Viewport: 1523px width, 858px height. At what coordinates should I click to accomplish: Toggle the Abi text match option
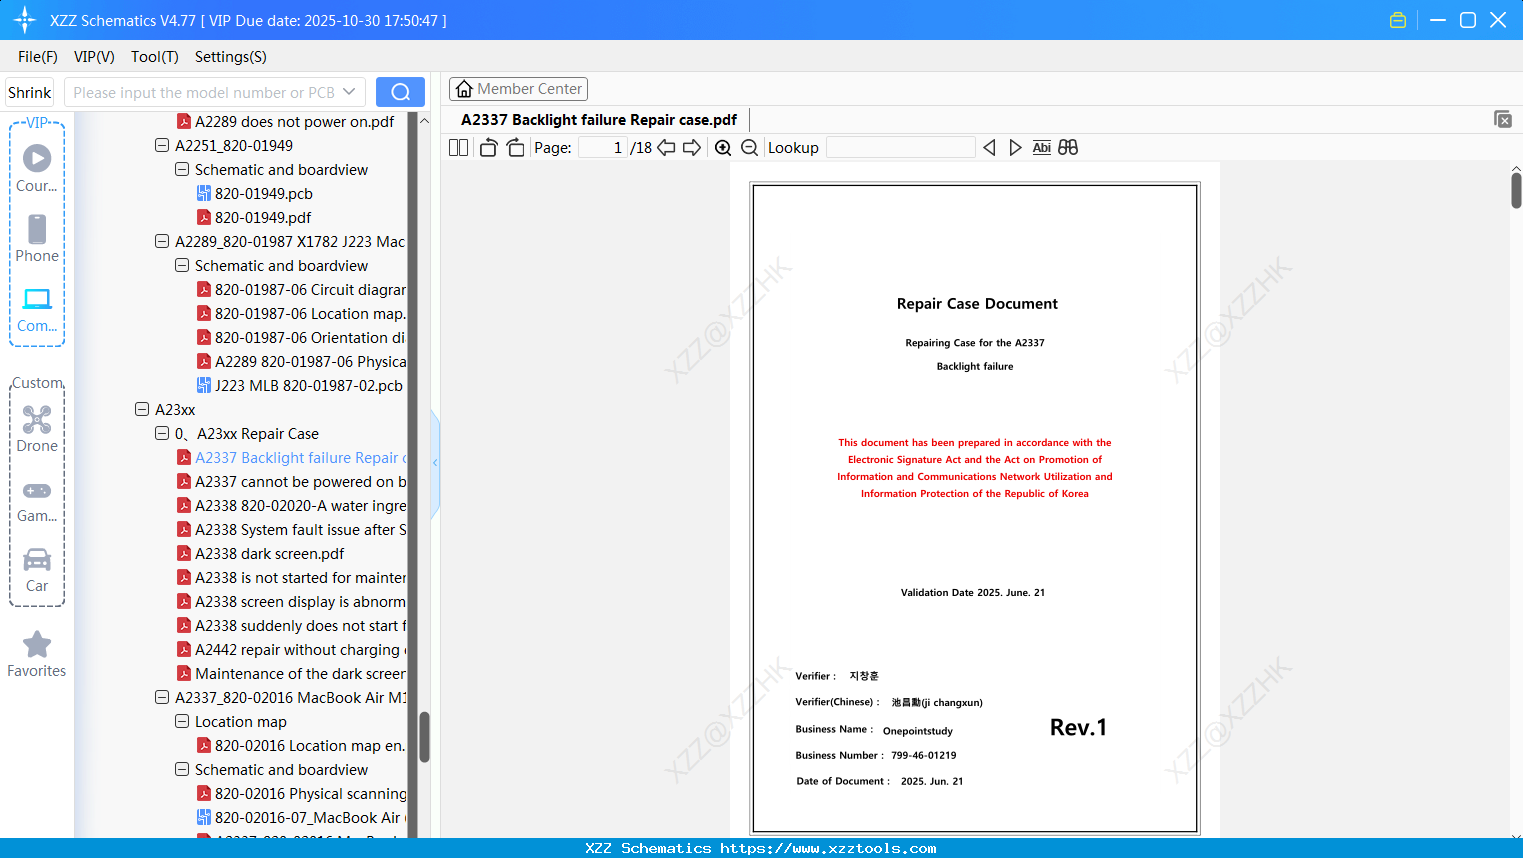click(x=1041, y=148)
